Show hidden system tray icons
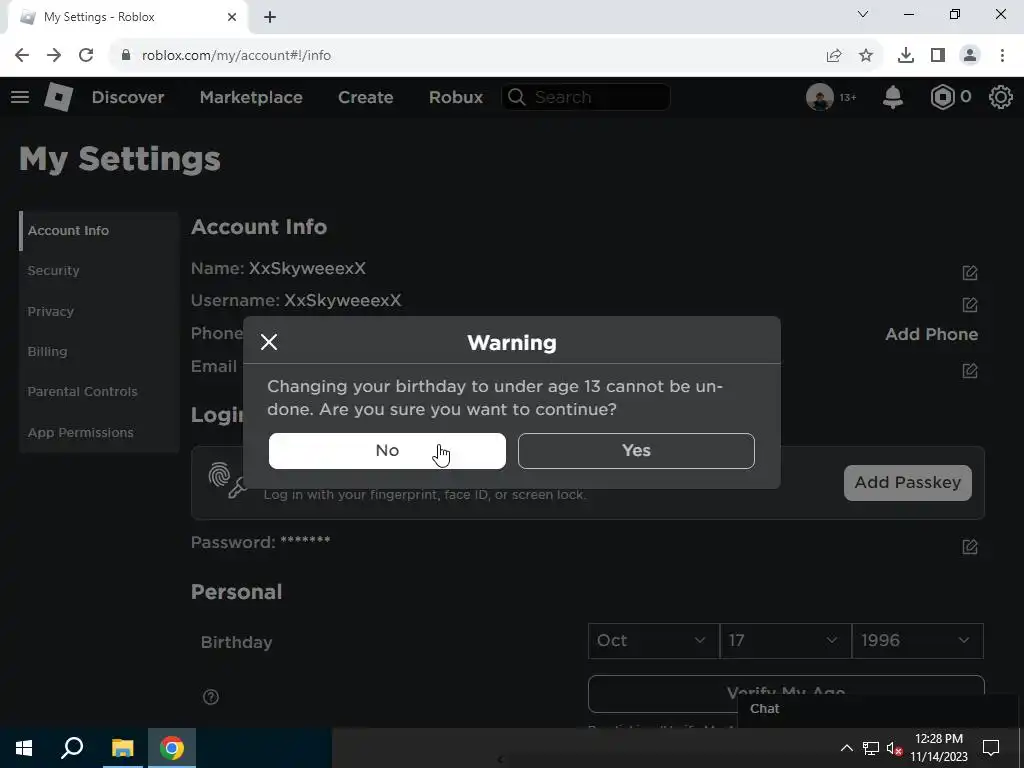 tap(846, 748)
